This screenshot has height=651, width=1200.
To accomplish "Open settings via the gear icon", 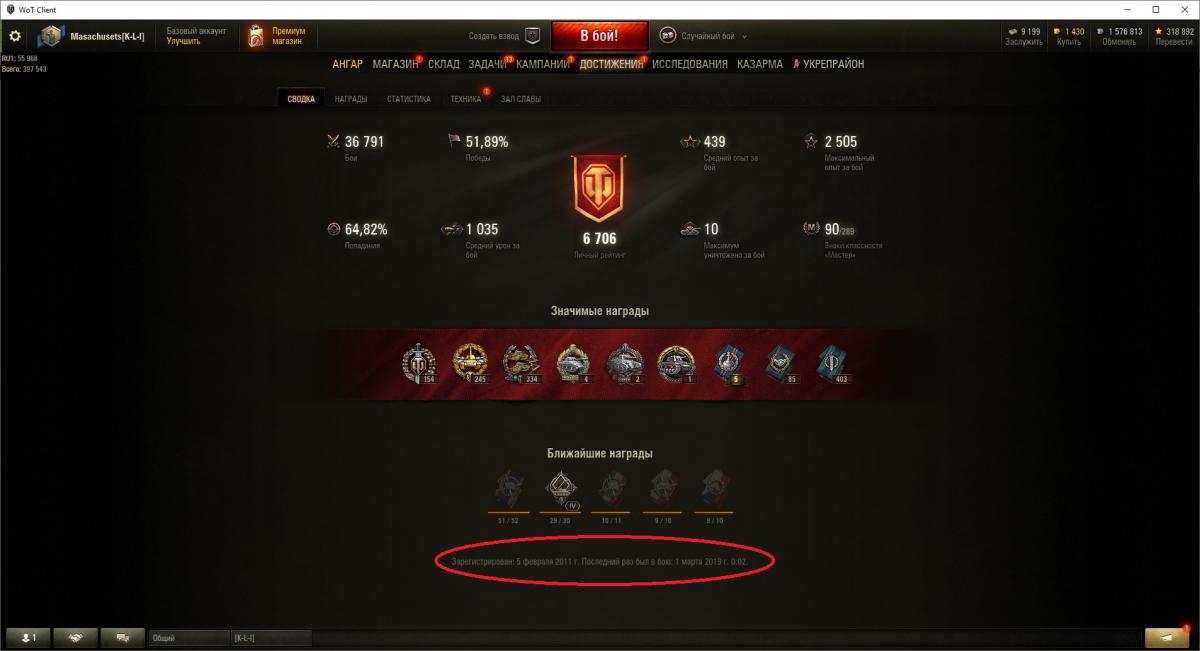I will click(x=15, y=36).
